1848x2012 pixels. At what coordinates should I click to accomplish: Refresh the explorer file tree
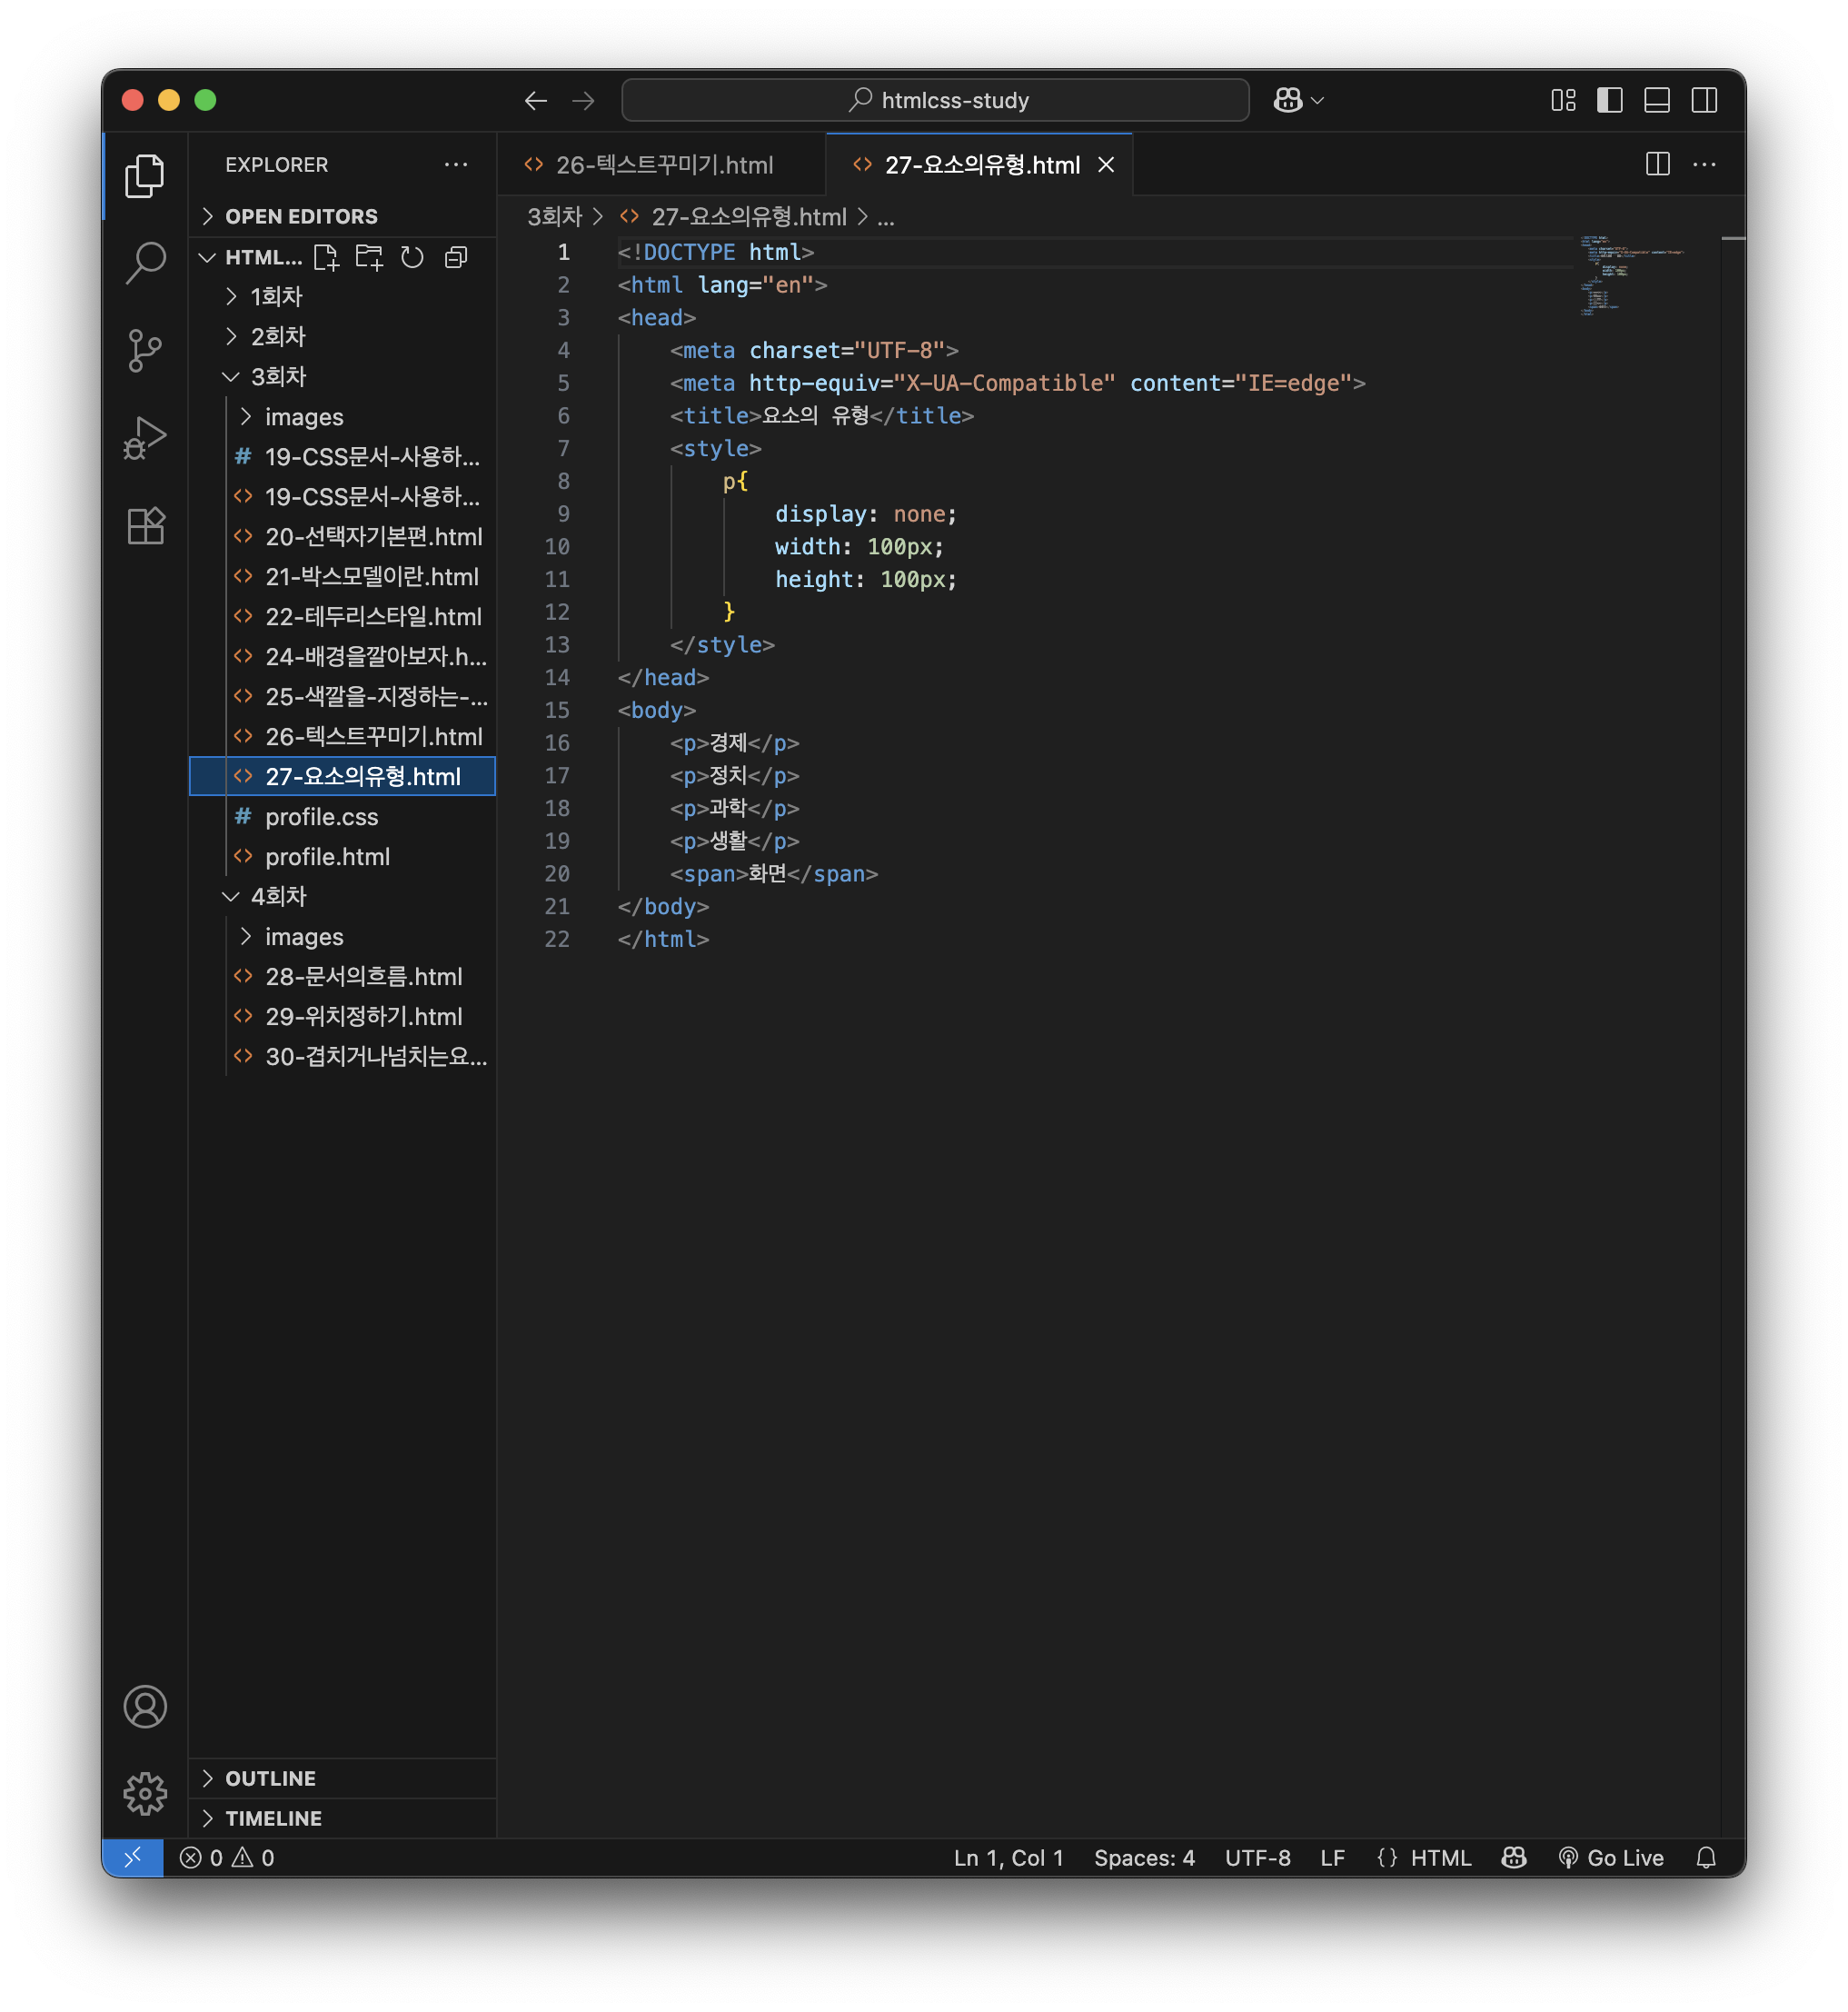pyautogui.click(x=412, y=257)
